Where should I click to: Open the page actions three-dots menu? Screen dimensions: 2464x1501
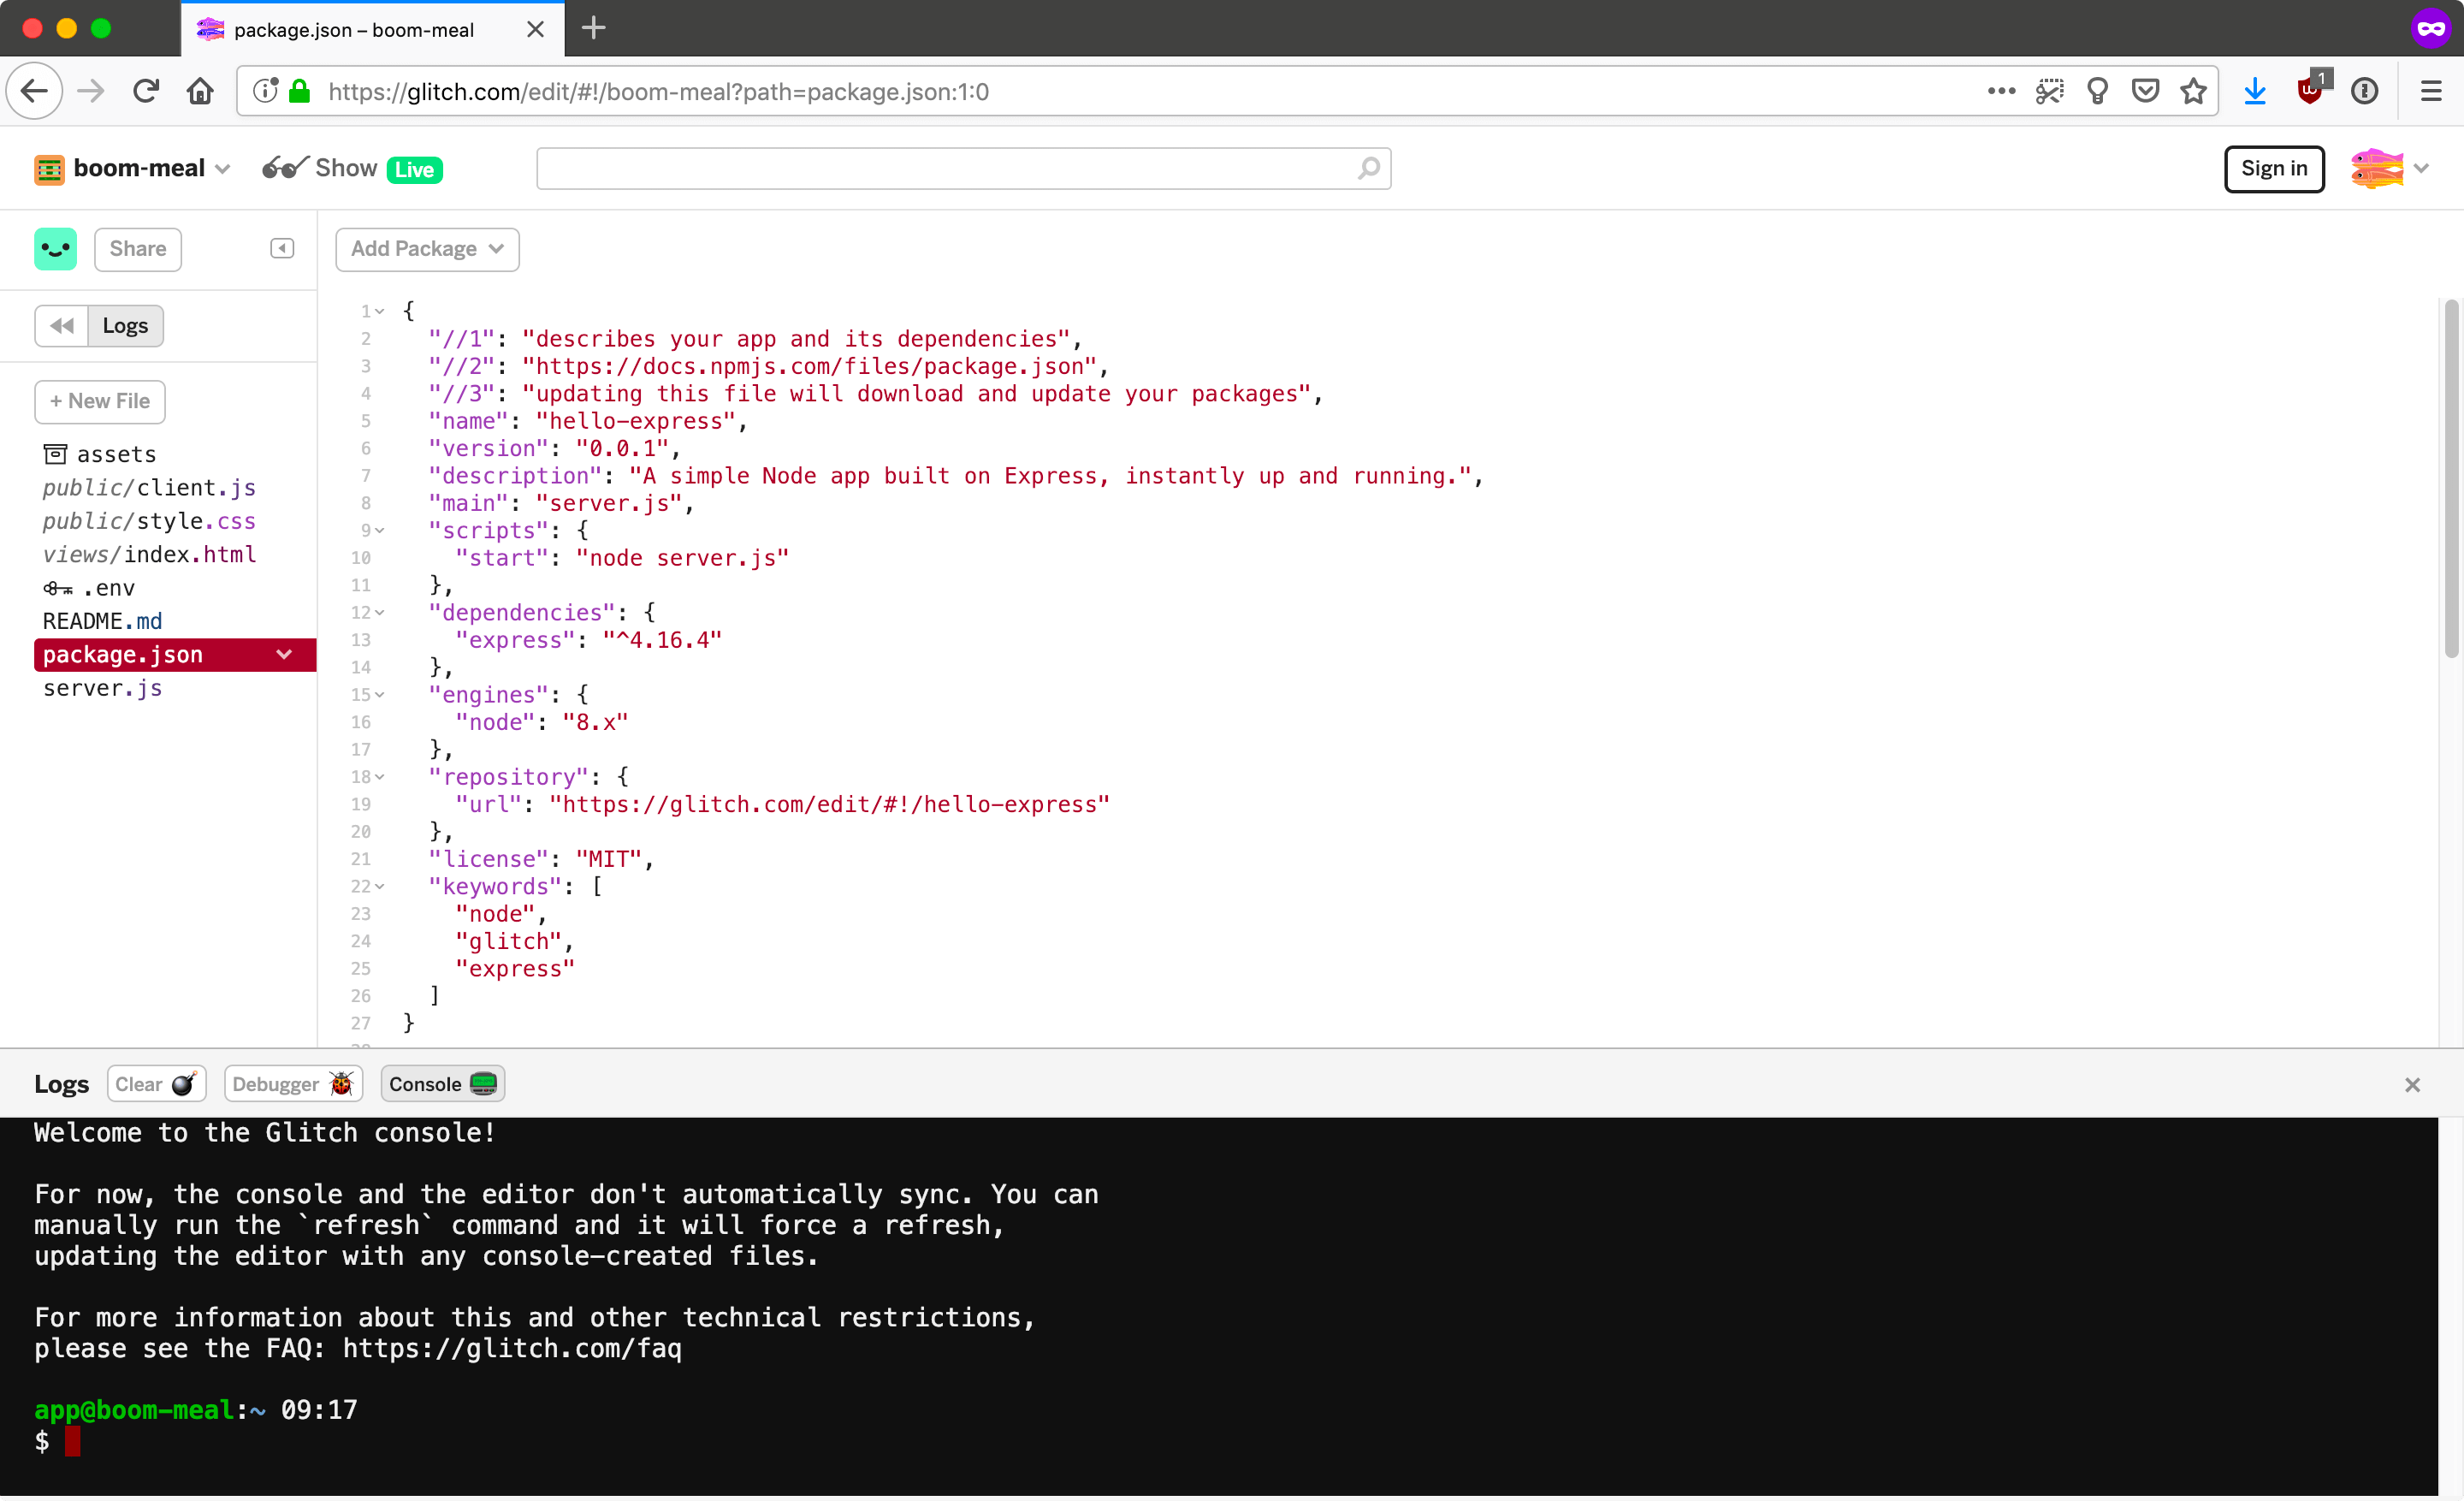point(2001,91)
